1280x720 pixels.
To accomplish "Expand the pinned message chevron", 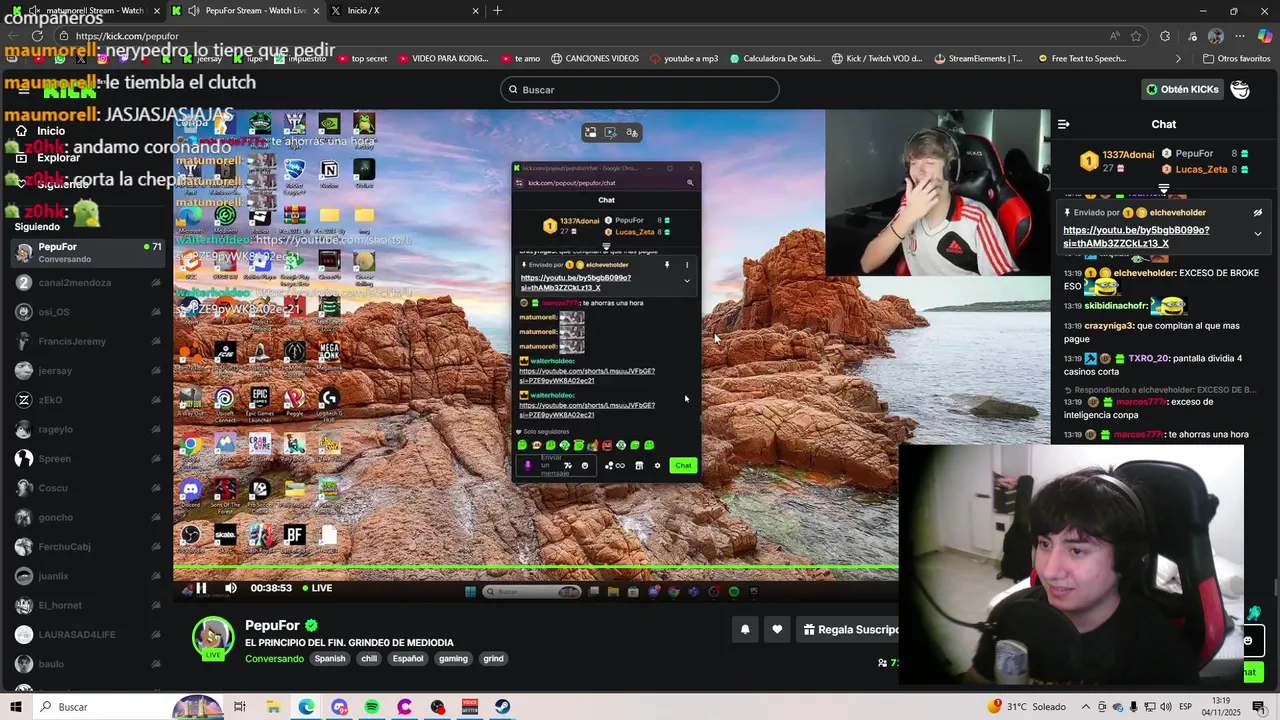I will [1258, 234].
